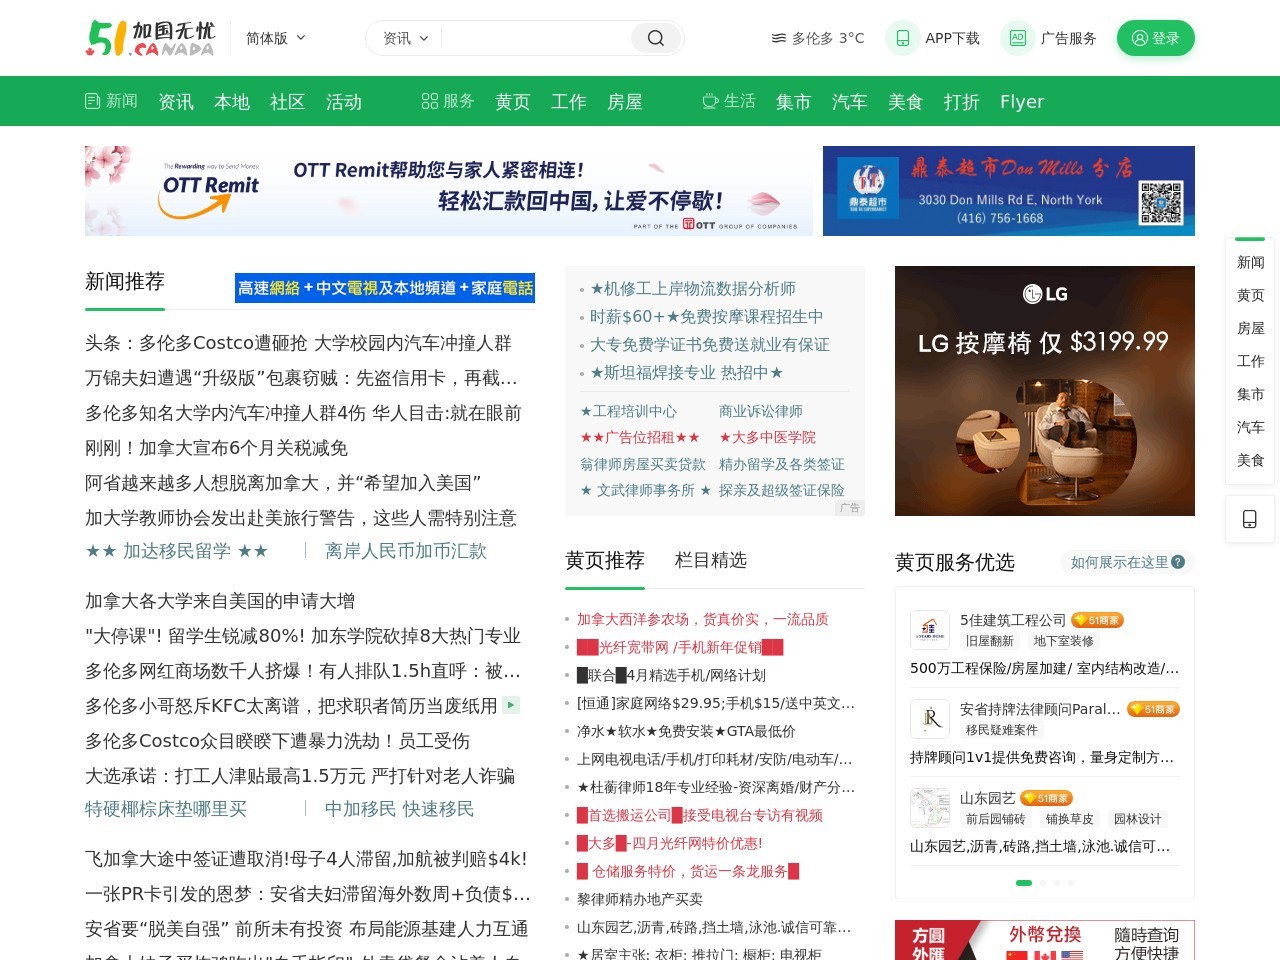Viewport: 1280px width, 960px height.
Task: Click the 旧屋翻新 tag
Action: click(x=990, y=641)
